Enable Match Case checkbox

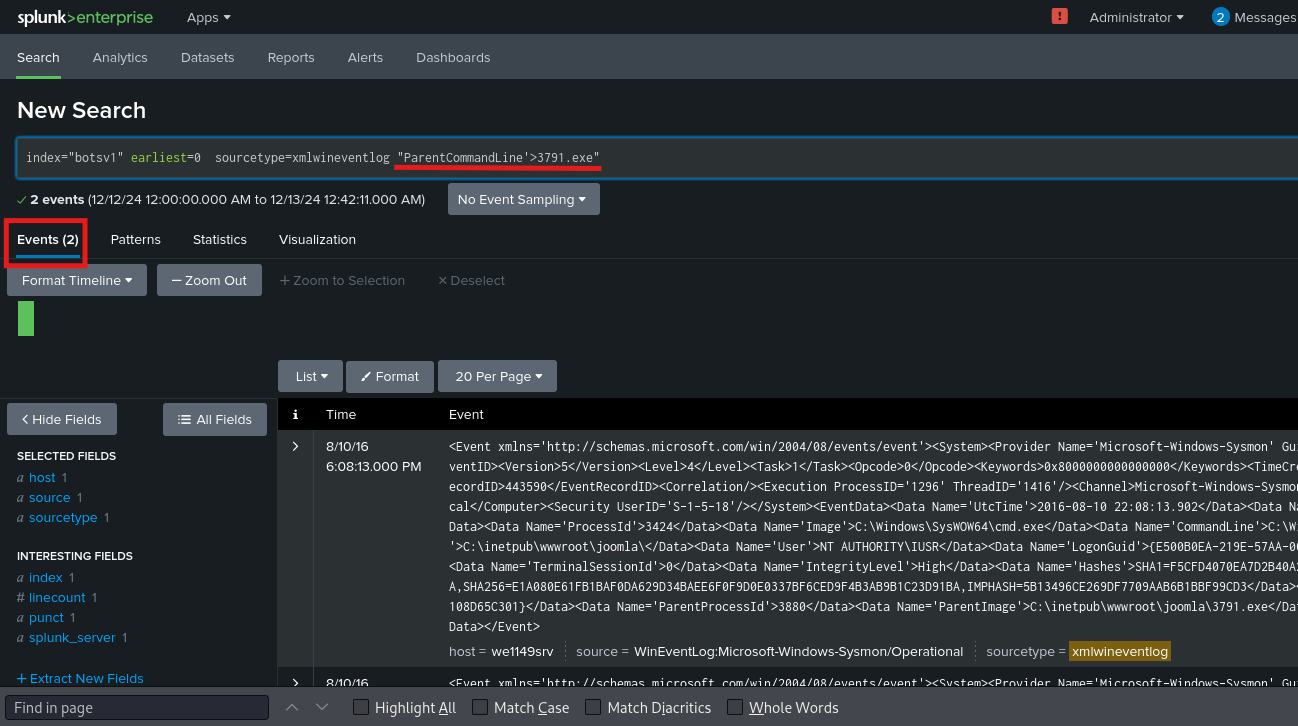coord(480,707)
